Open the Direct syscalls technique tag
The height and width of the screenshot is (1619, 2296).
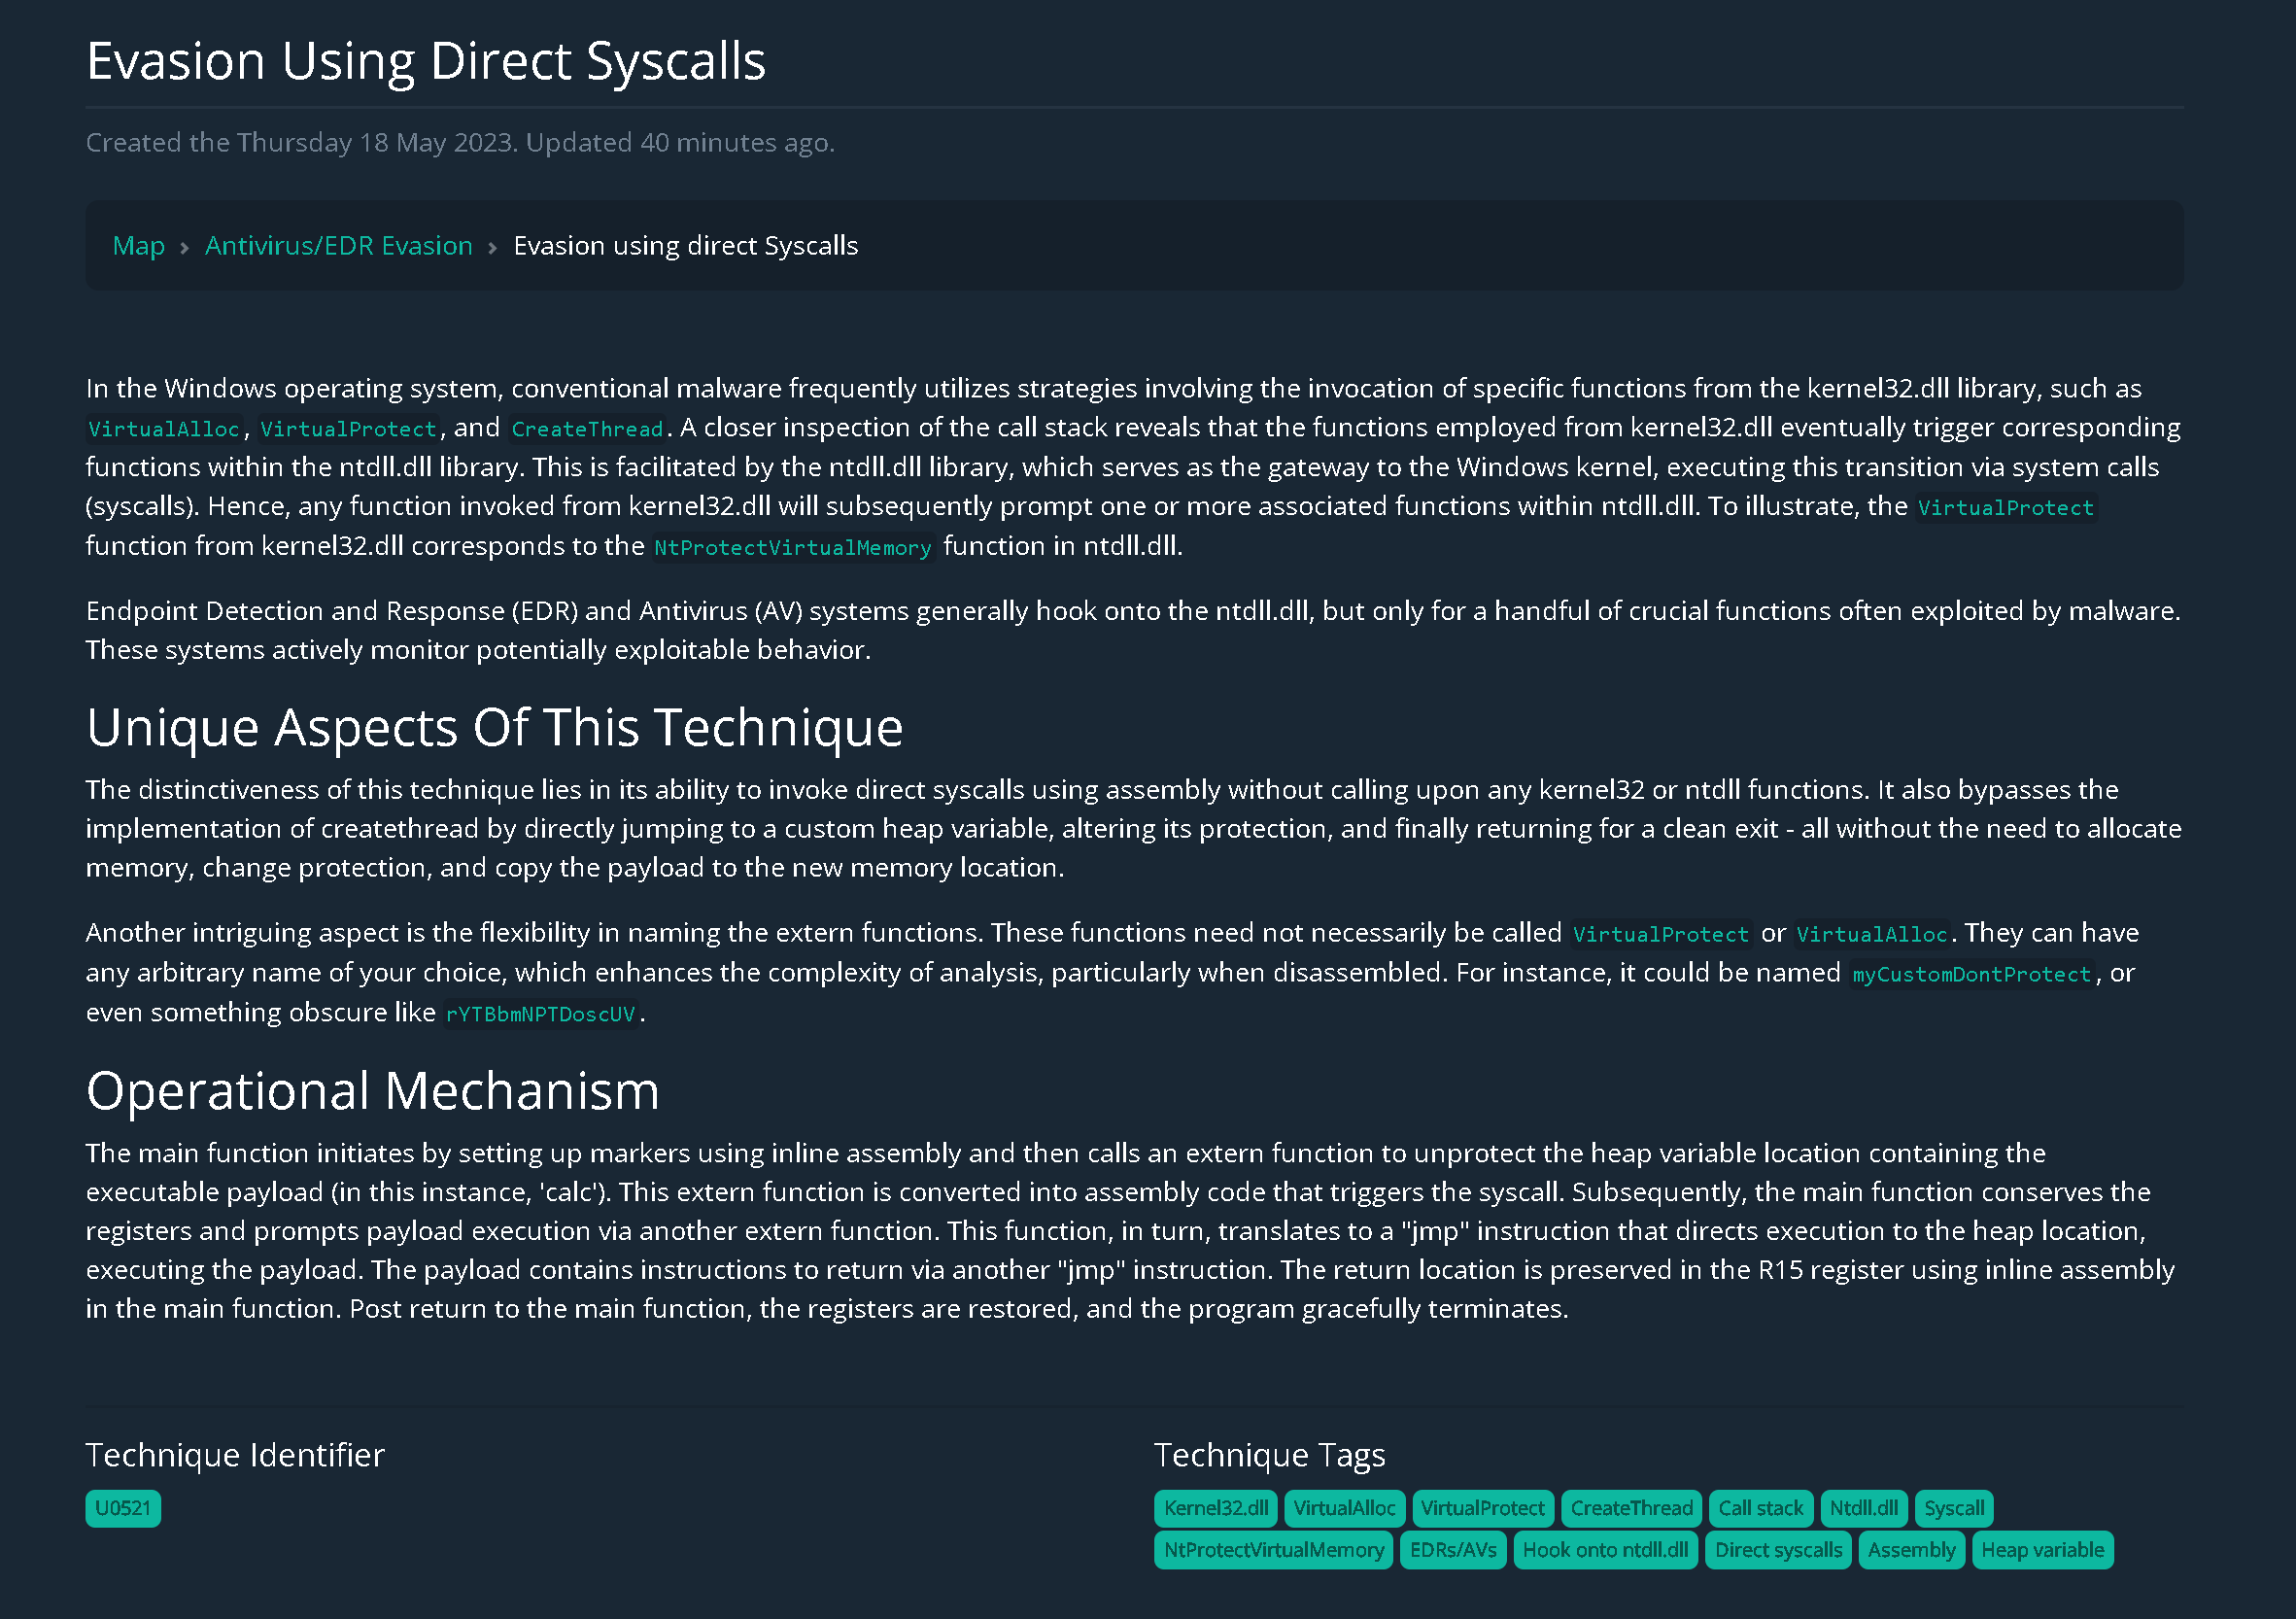pyautogui.click(x=1777, y=1549)
